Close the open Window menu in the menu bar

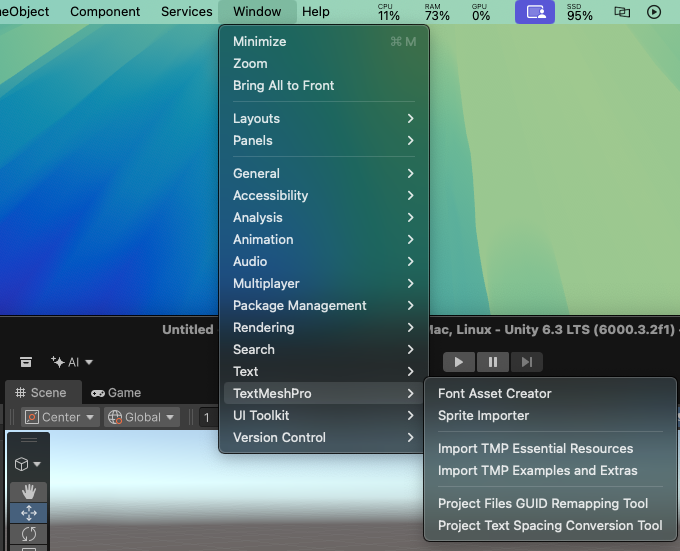(x=257, y=11)
